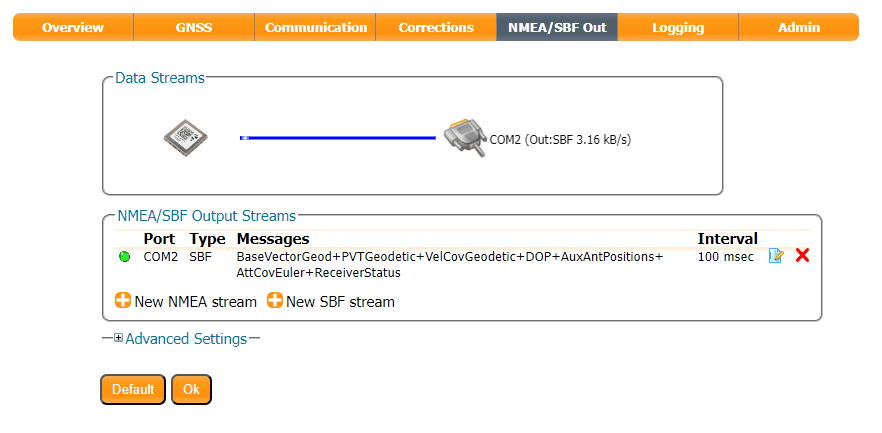Switch to the Admin tab
The height and width of the screenshot is (433, 882).
(x=798, y=27)
